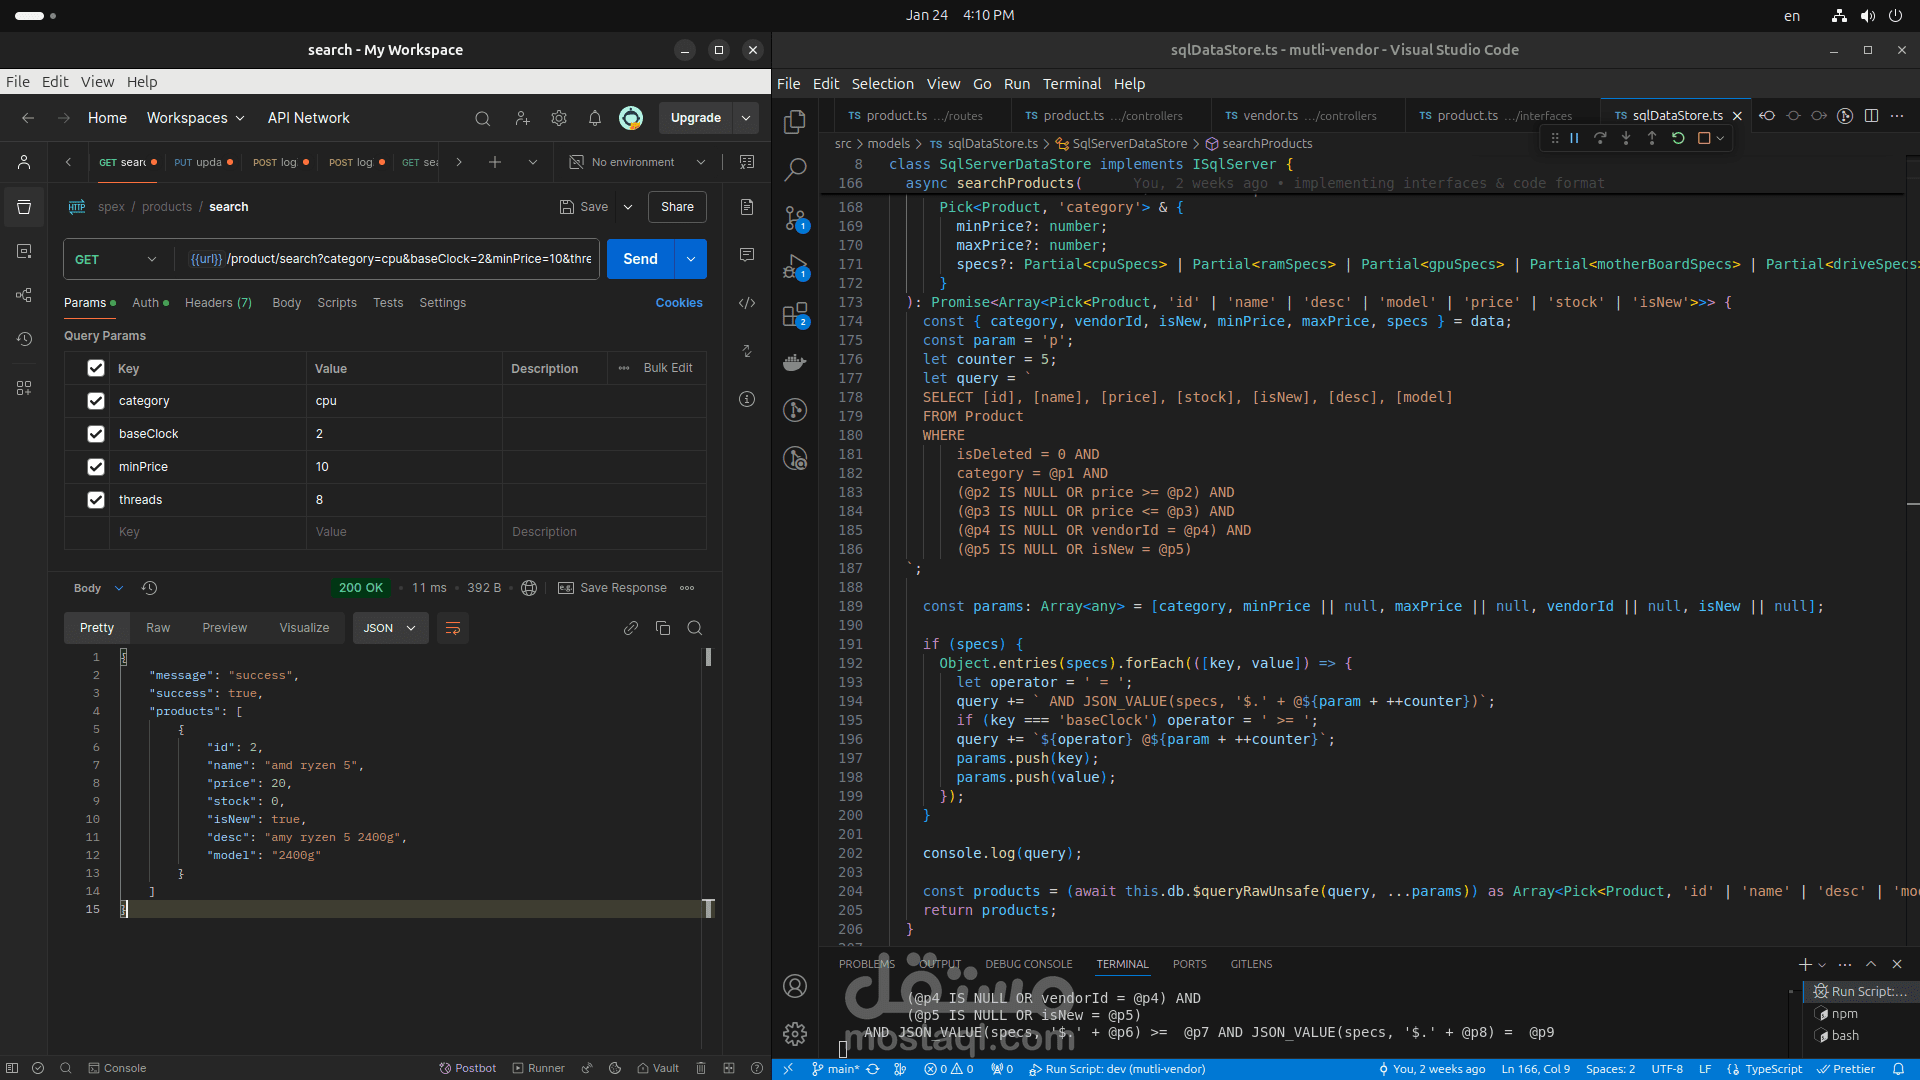This screenshot has width=1920, height=1080.
Task: Pause debugging in debug toolbar
Action: tap(1574, 138)
